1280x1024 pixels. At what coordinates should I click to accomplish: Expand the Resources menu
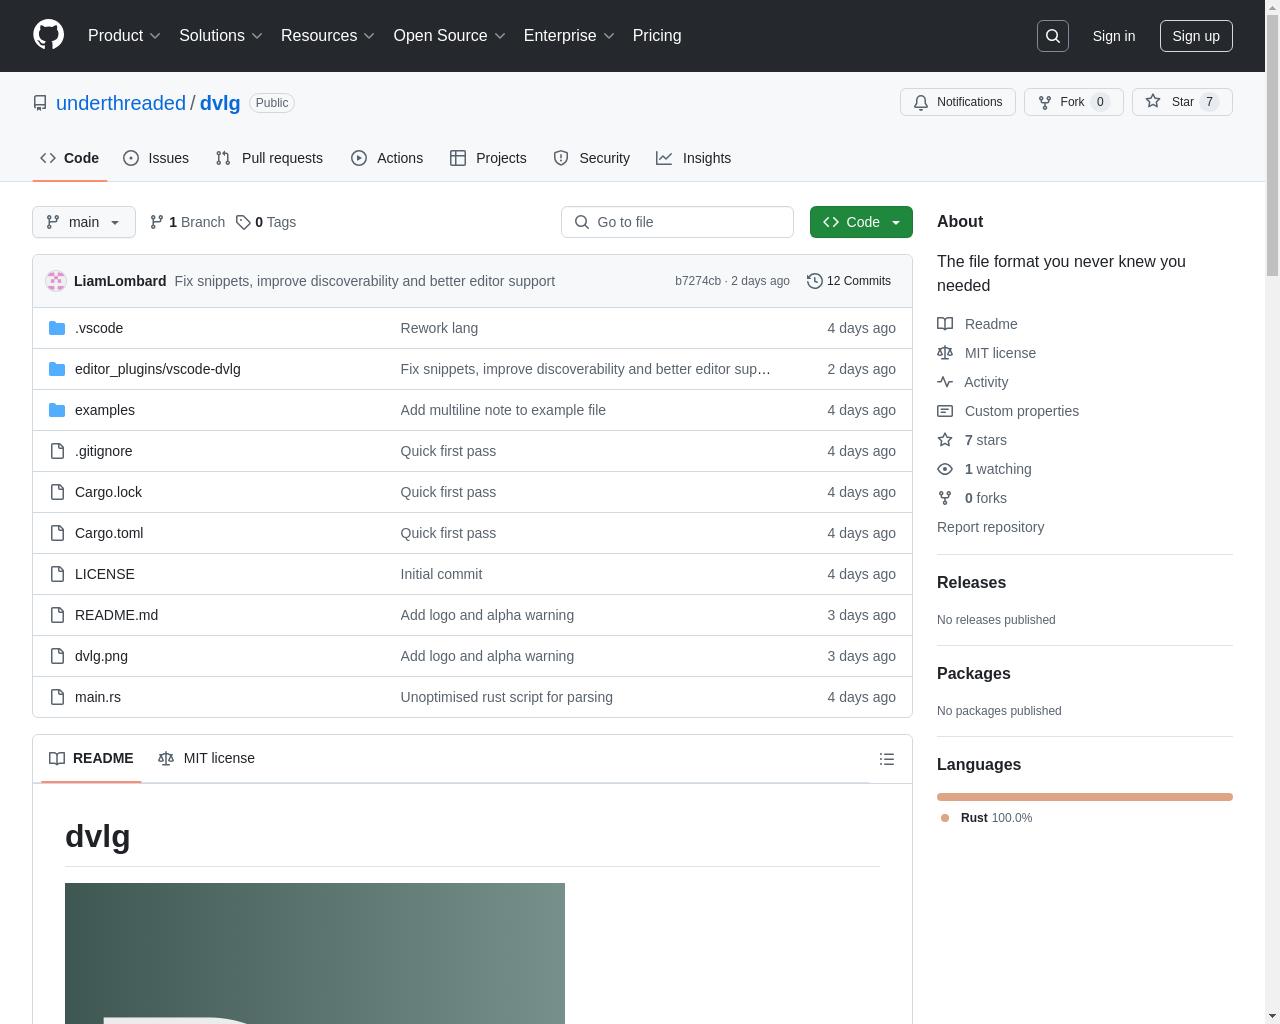pos(328,36)
